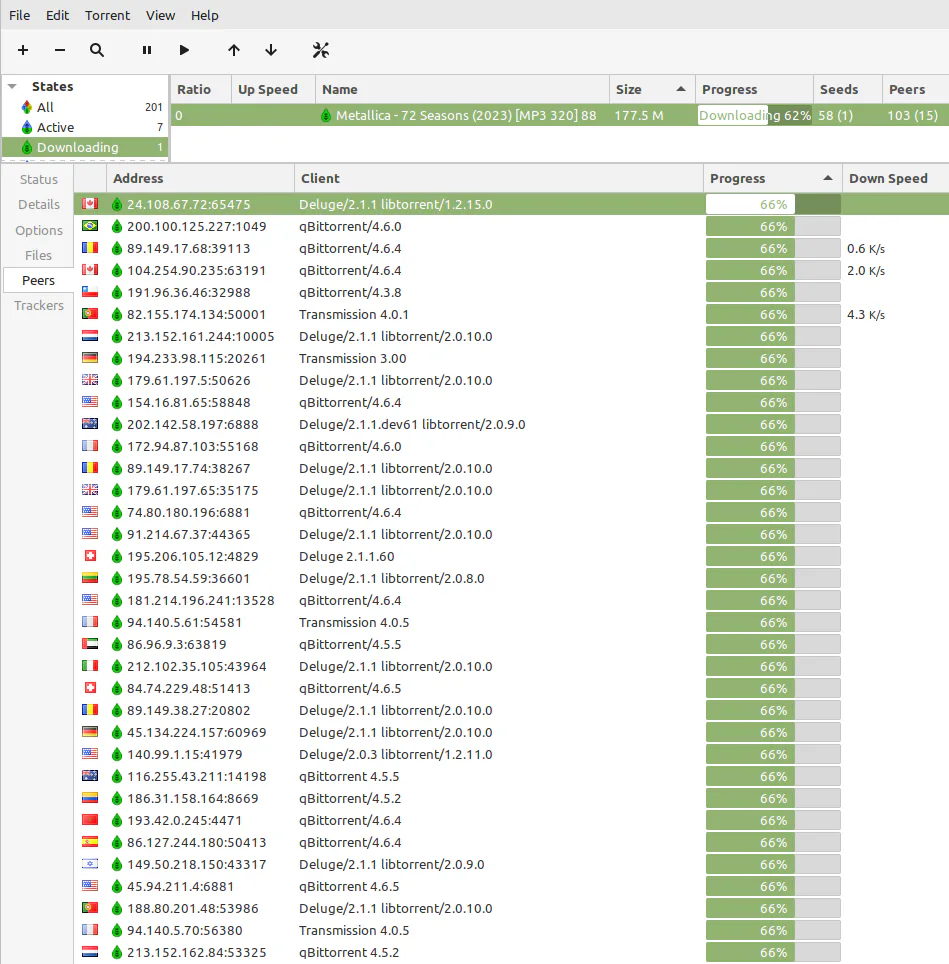Move torrent down in queue arrow

(x=270, y=50)
